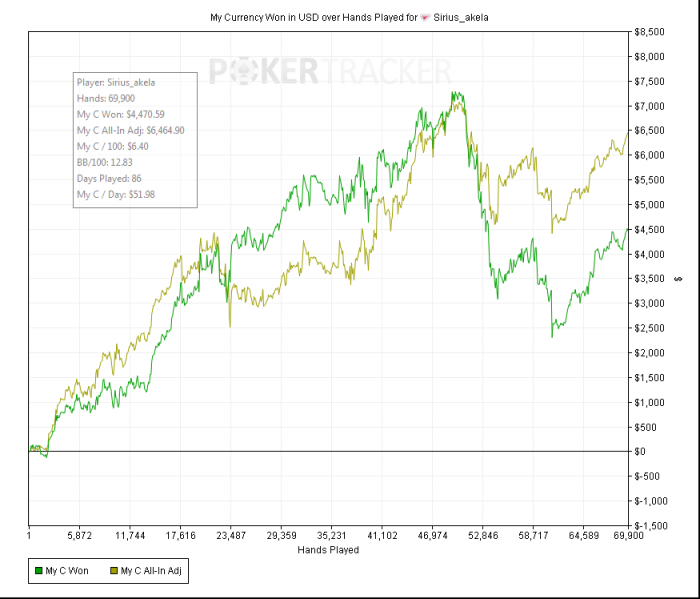Click the green My C Won legend swatch
The width and height of the screenshot is (700, 599).
(x=39, y=571)
